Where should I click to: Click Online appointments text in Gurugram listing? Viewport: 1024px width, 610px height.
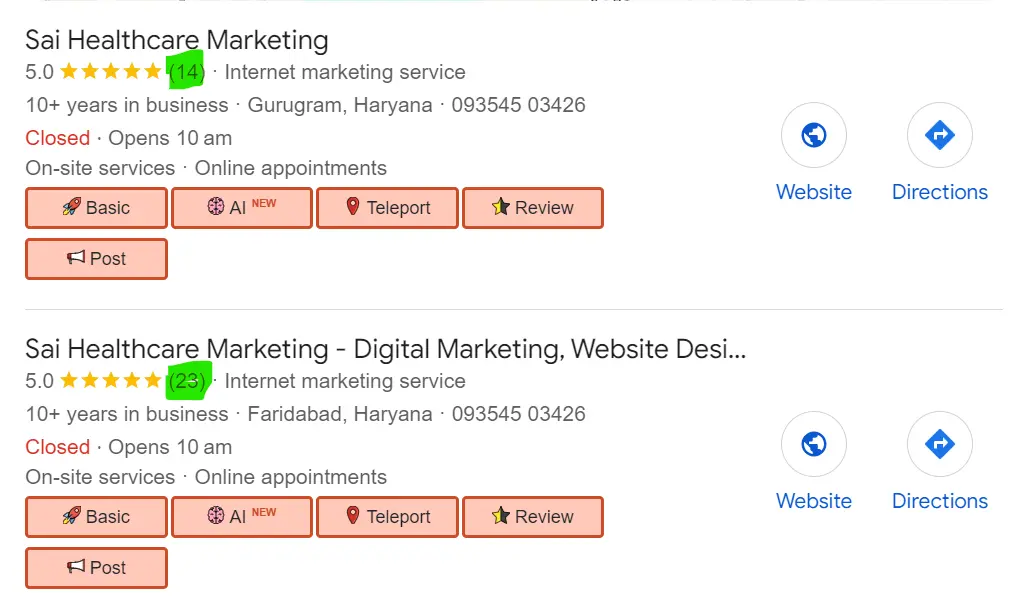(291, 169)
